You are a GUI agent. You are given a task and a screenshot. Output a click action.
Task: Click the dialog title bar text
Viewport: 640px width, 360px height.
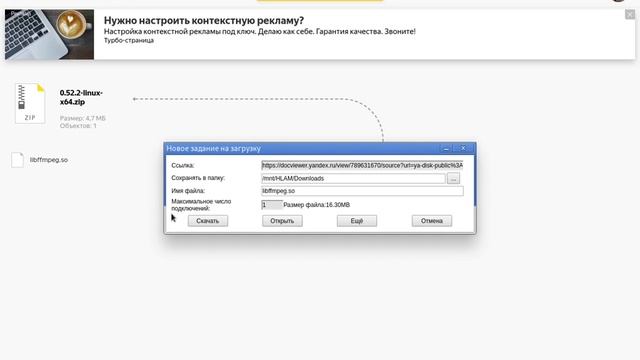[x=213, y=149]
